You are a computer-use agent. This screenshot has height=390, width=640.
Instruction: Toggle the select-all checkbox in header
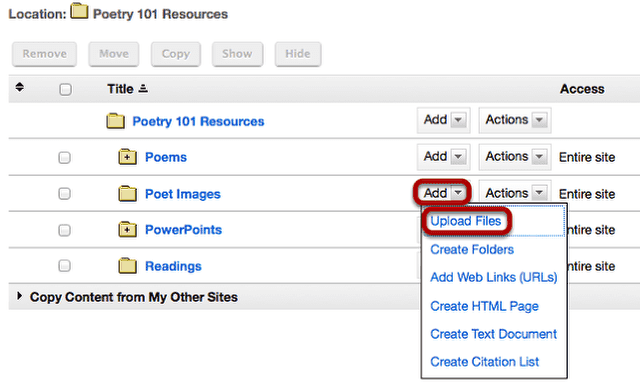click(x=65, y=89)
